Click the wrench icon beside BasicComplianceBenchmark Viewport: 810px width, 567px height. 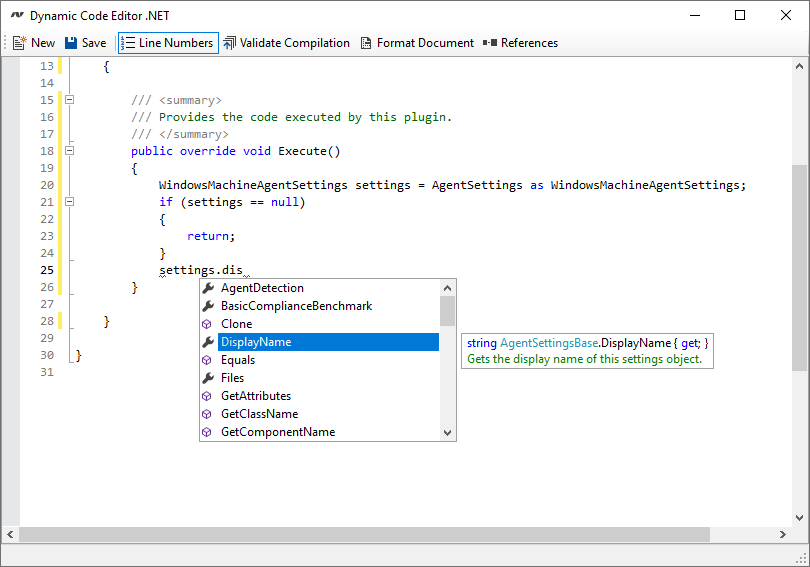pos(208,306)
